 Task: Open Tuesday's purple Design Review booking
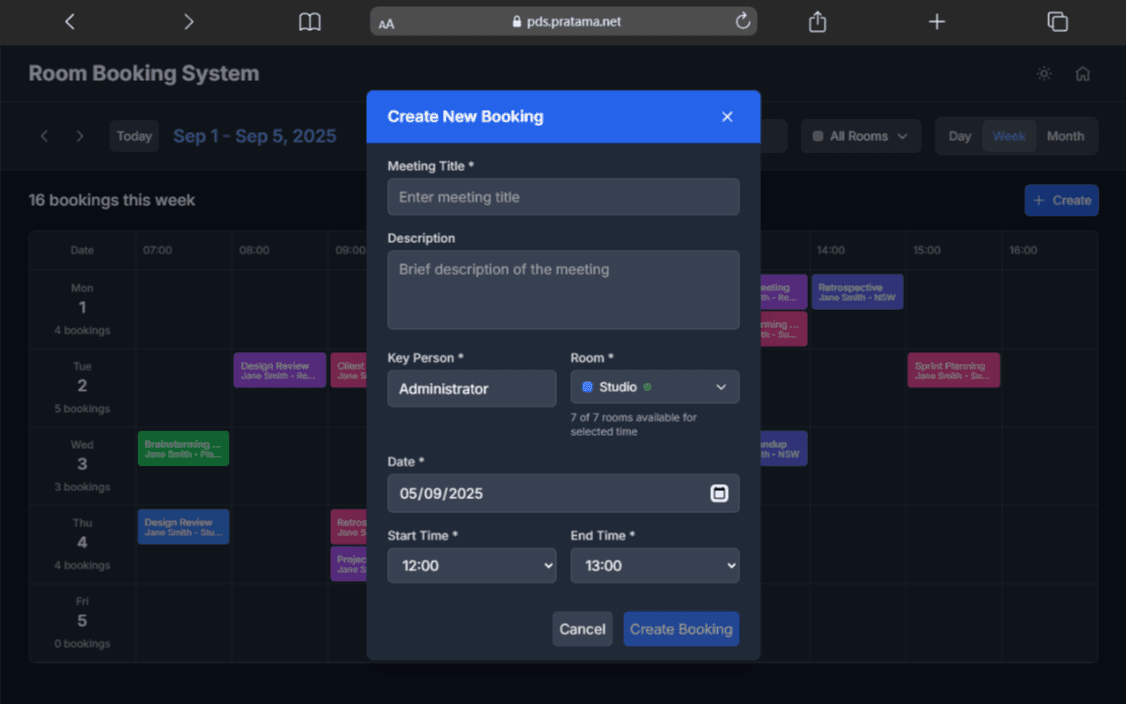click(279, 370)
